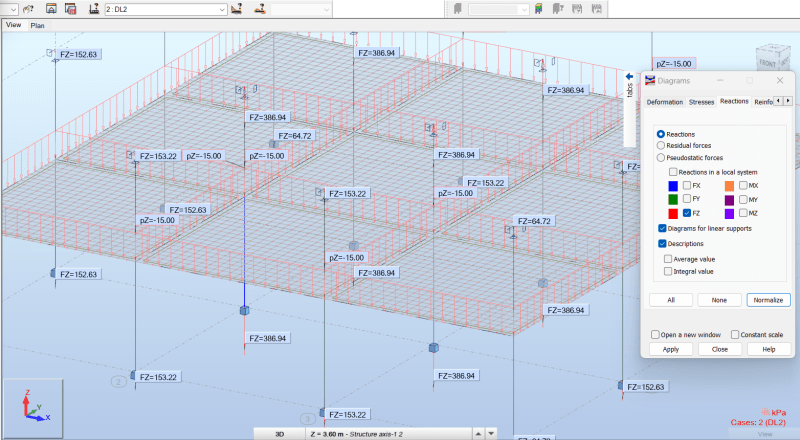Click the Apply button
Screen dimensions: 800x440
(671, 349)
